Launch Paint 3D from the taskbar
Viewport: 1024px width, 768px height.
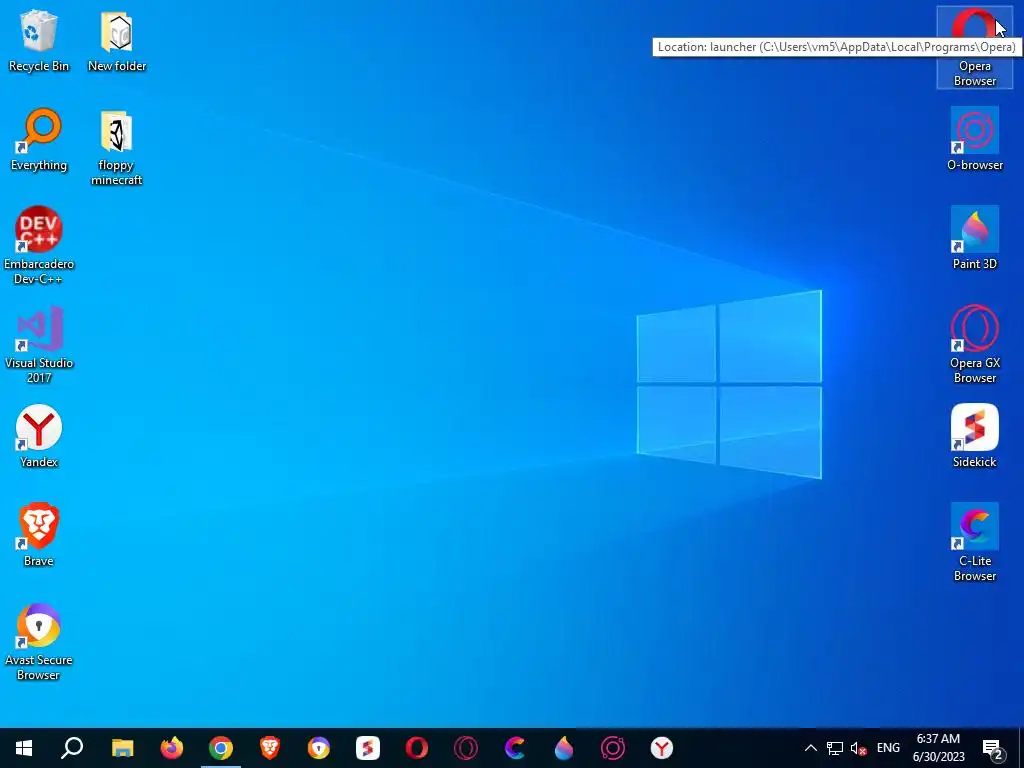tap(564, 748)
